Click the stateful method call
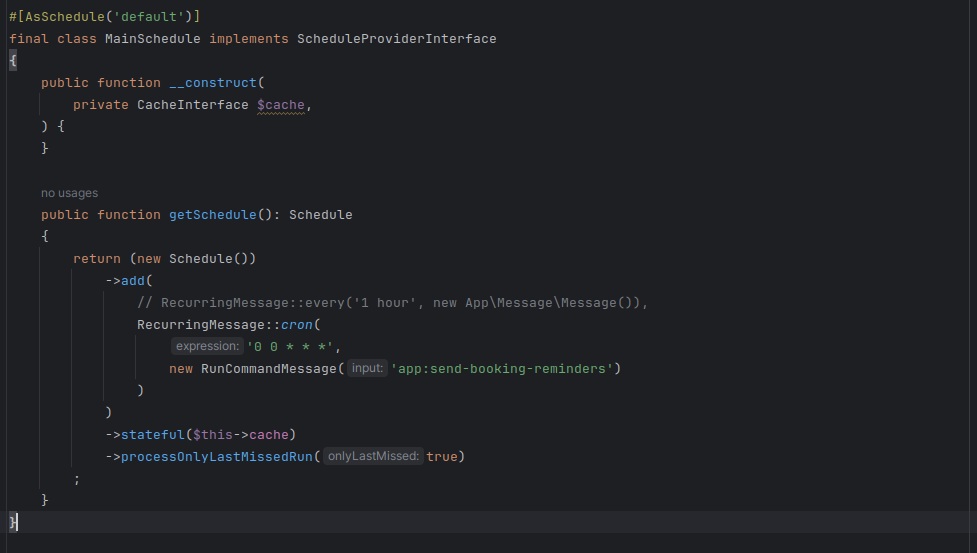 pyautogui.click(x=153, y=435)
